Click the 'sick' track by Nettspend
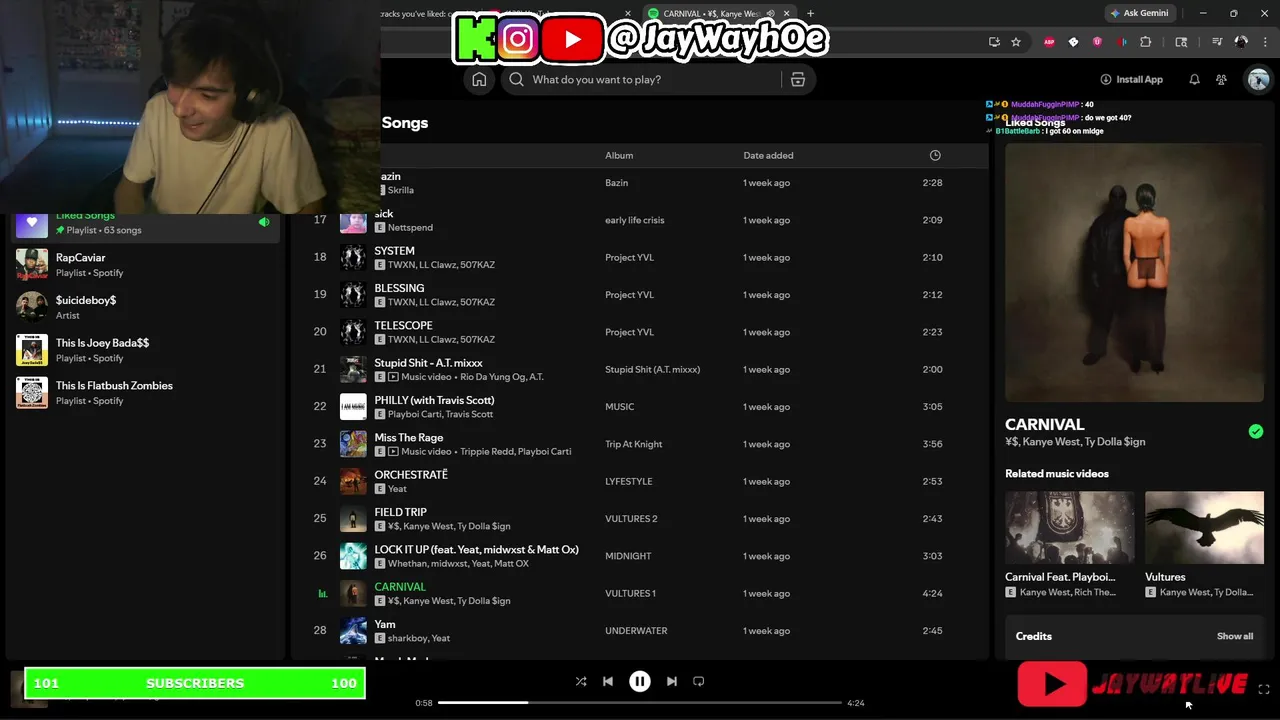The width and height of the screenshot is (1280, 720). (384, 214)
